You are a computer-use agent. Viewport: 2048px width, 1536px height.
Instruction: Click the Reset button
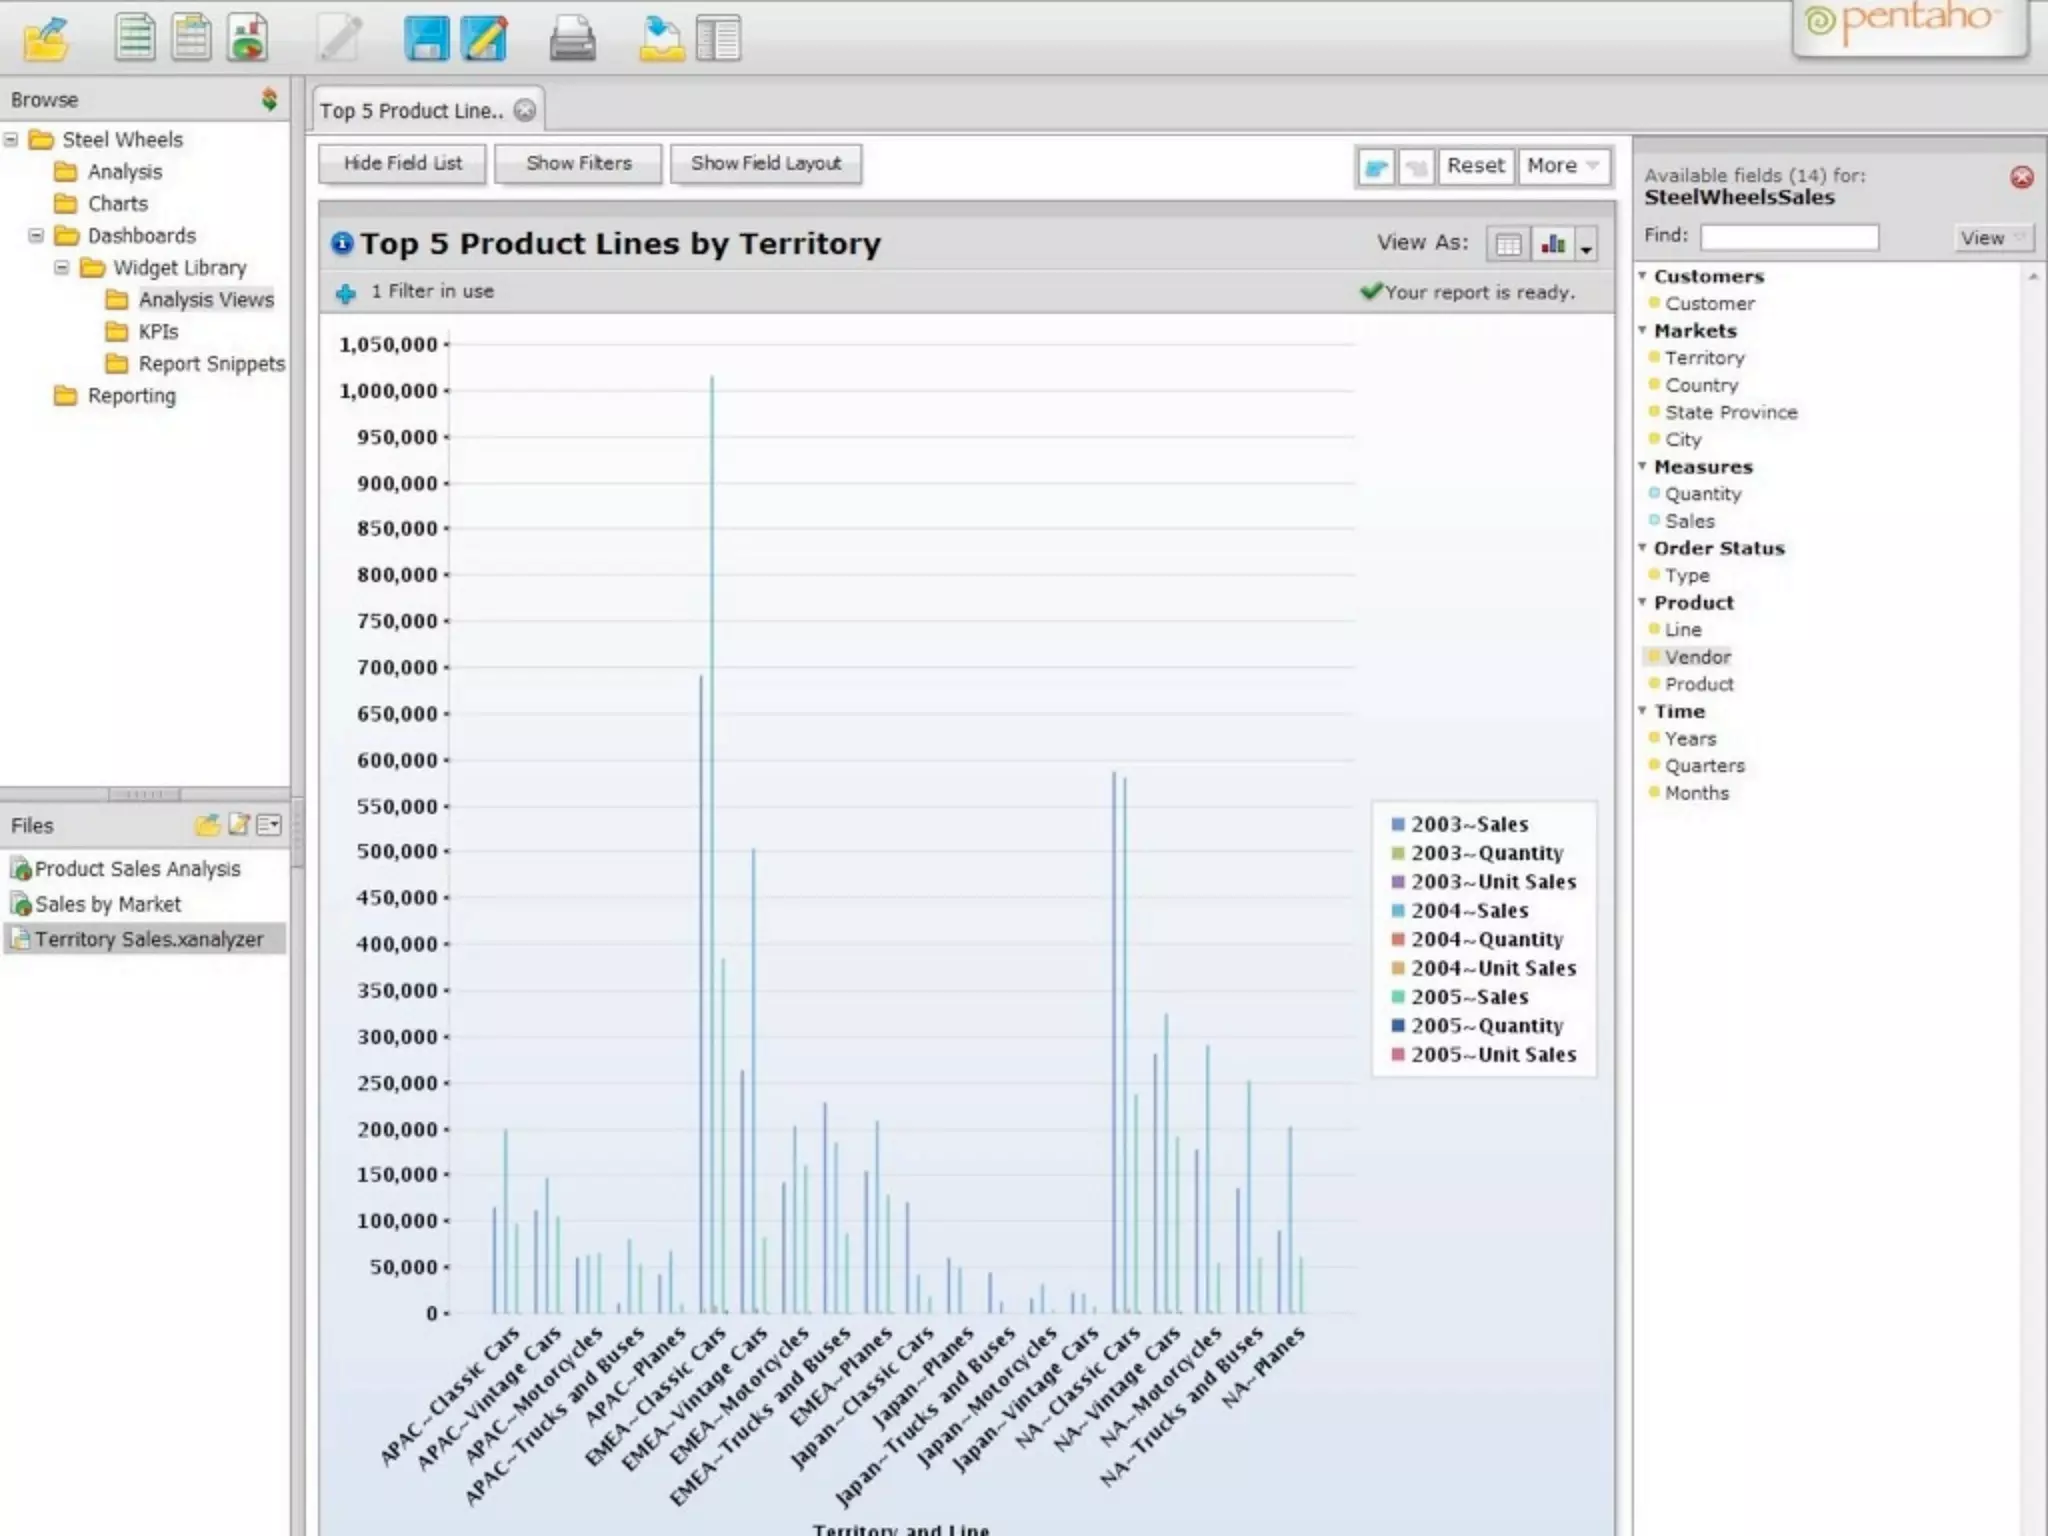point(1475,166)
